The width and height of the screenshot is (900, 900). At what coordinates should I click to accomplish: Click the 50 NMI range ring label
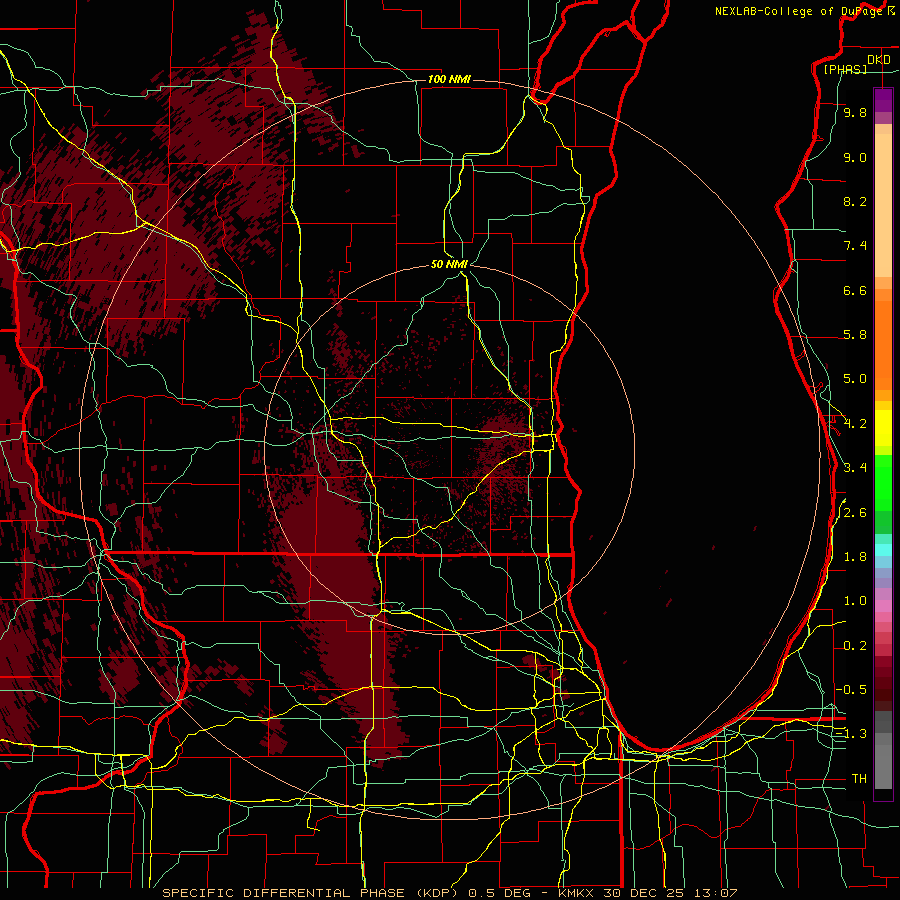point(449,264)
